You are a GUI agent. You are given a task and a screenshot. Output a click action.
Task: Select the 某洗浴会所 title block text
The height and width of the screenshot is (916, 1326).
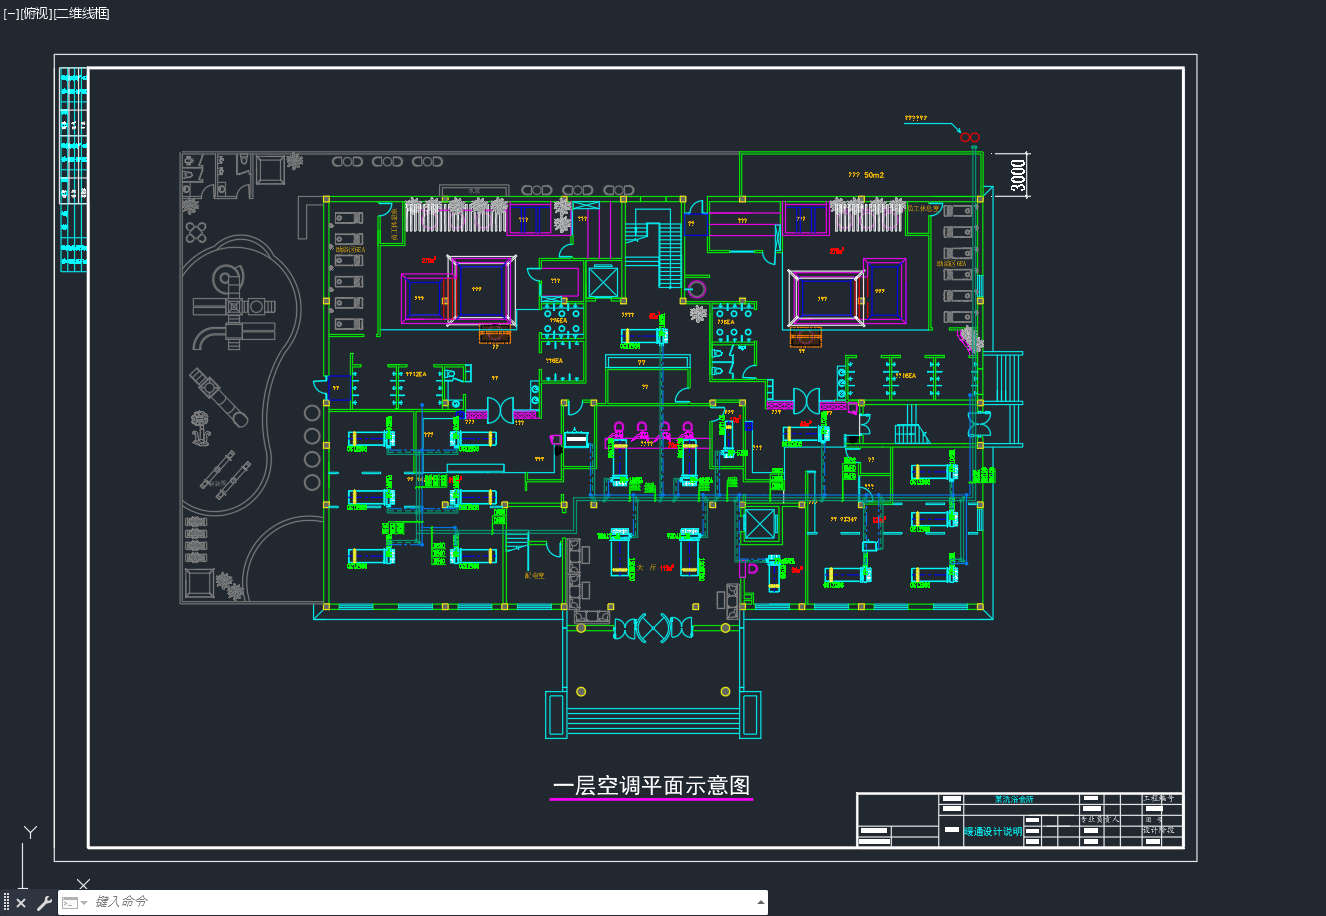(x=1014, y=799)
